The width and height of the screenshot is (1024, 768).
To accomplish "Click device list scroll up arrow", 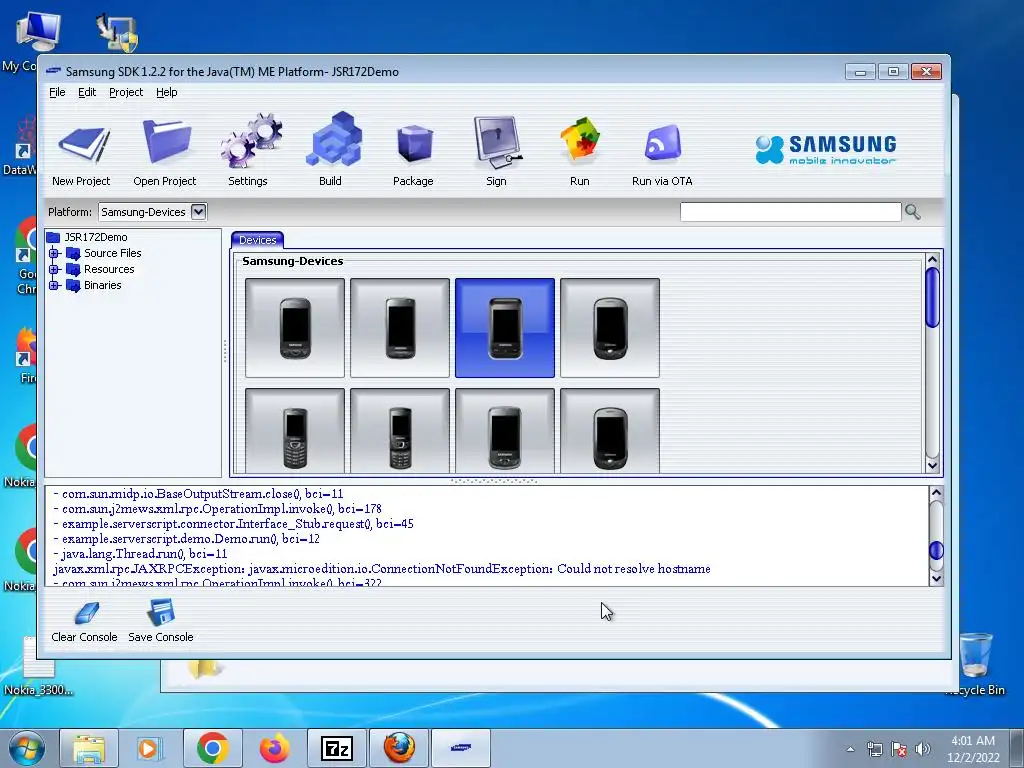I will click(x=933, y=260).
